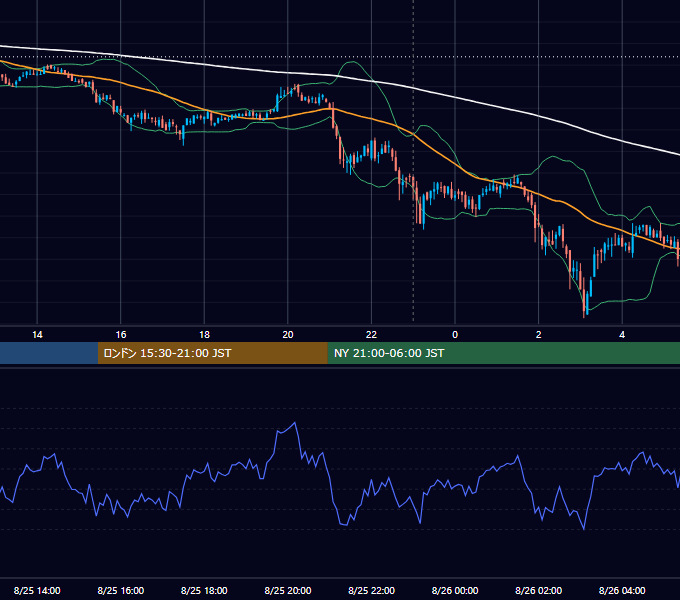Screen dimensions: 680x600
Task: Click the time axis label 20
Action: tap(288, 335)
